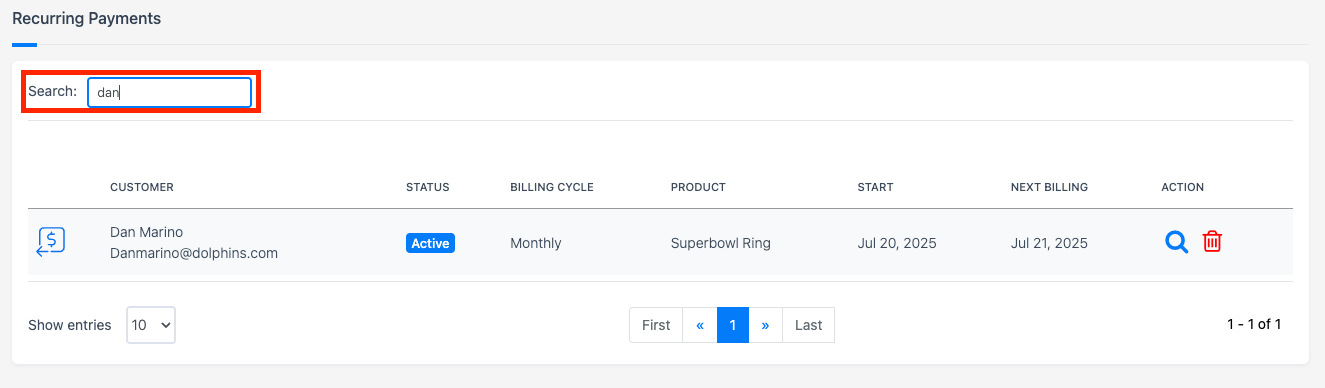The height and width of the screenshot is (388, 1325).
Task: Focus the Search input field
Action: (169, 92)
